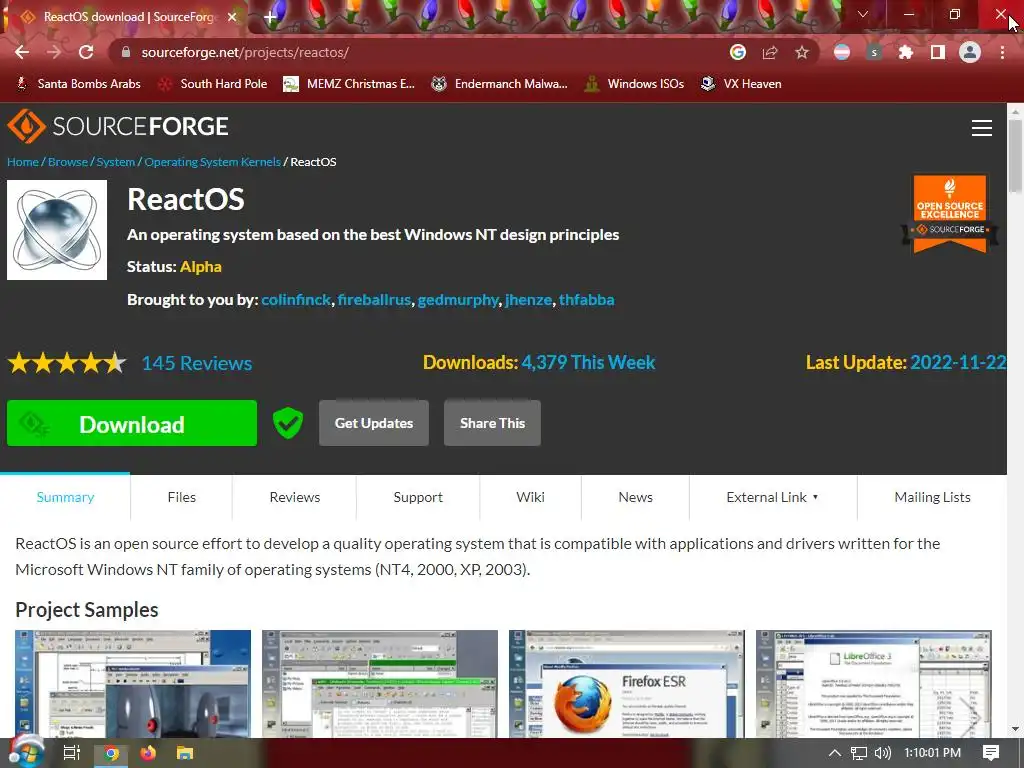1024x768 pixels.
Task: Click the 2022-11-22 last update date
Action: coord(957,362)
